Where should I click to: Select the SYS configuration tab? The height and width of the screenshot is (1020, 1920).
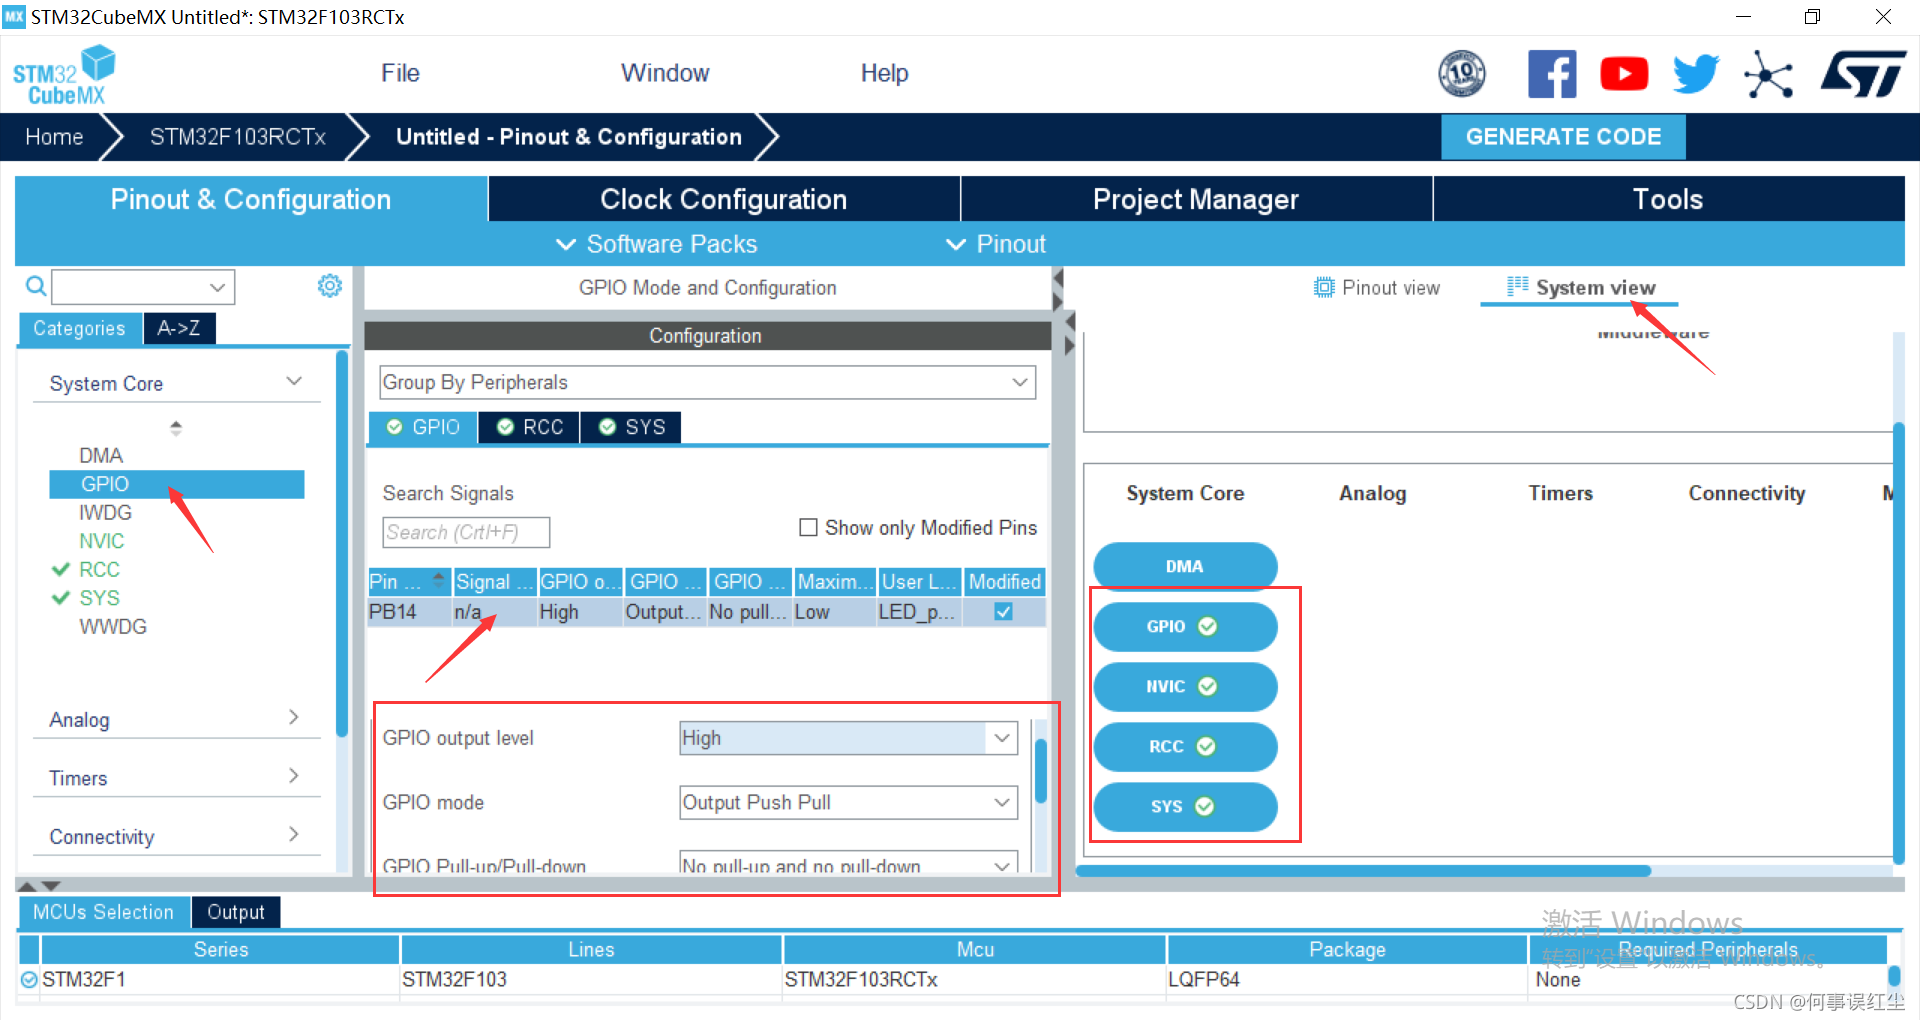coord(631,427)
